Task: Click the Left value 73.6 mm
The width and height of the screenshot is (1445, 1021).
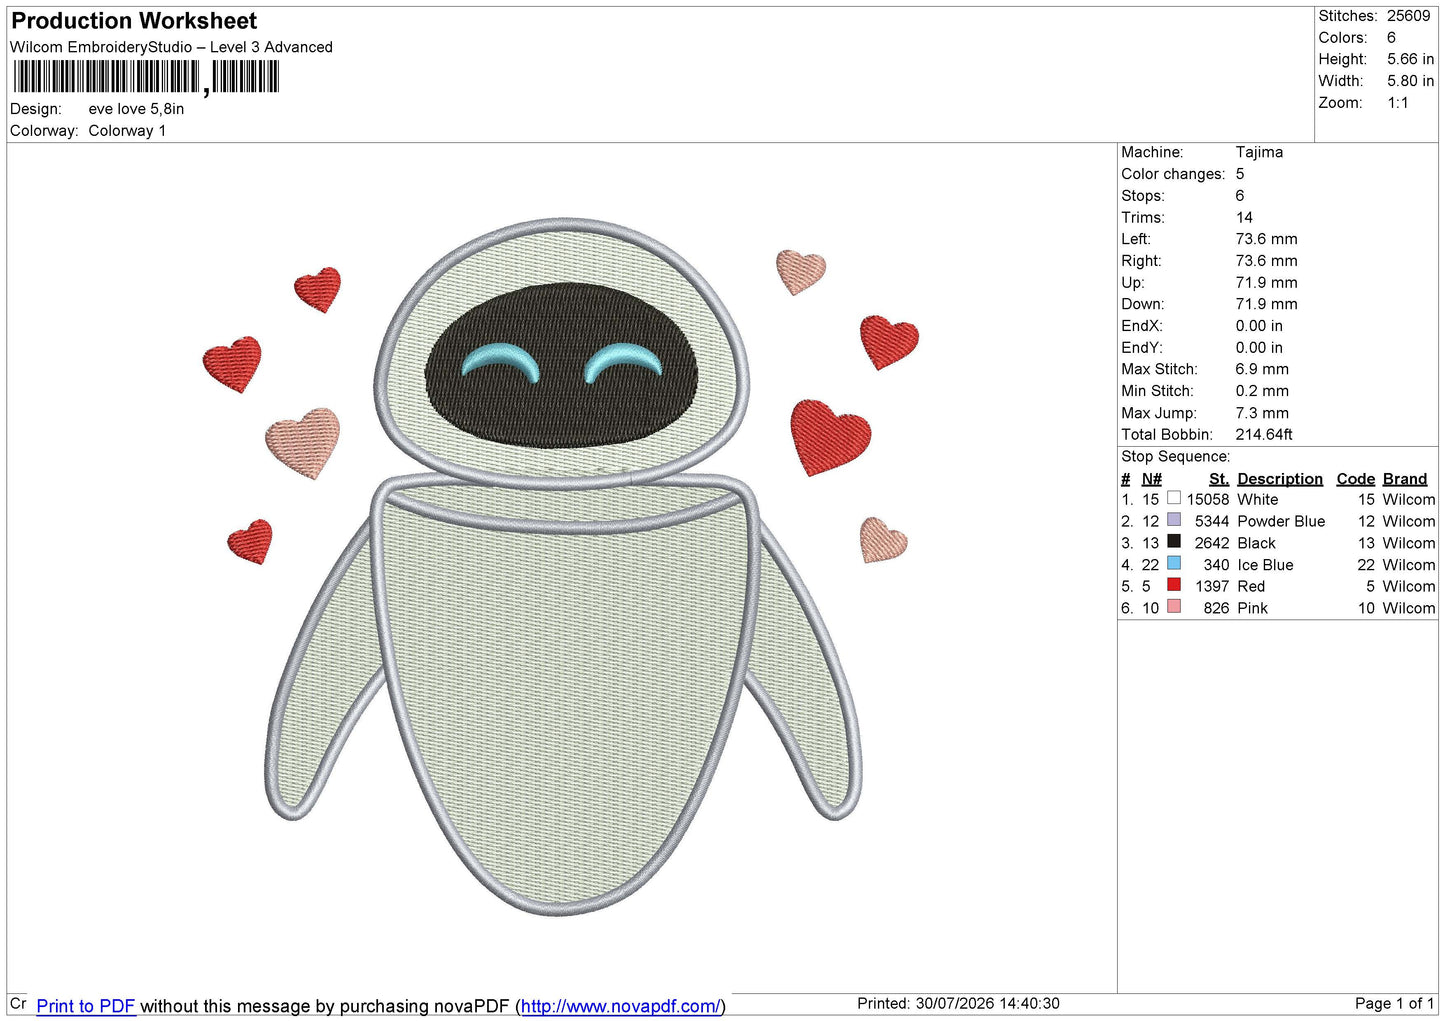Action: pyautogui.click(x=1266, y=239)
